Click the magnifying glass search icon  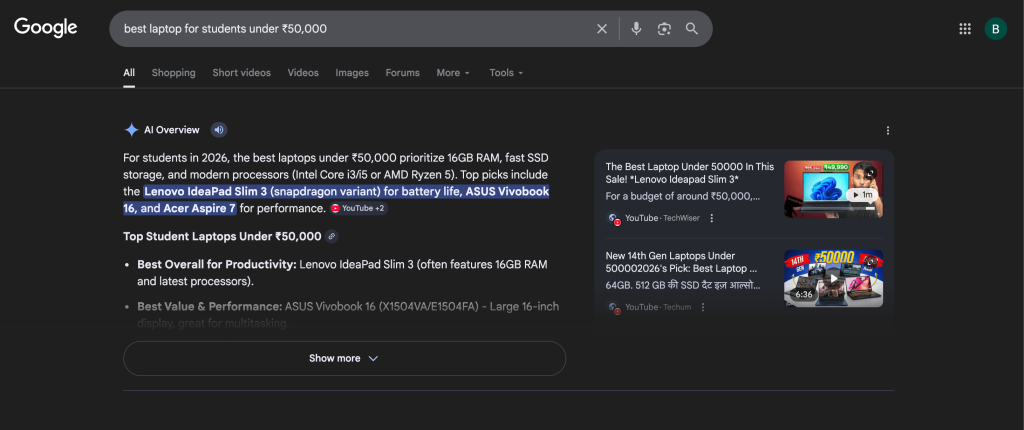[692, 29]
